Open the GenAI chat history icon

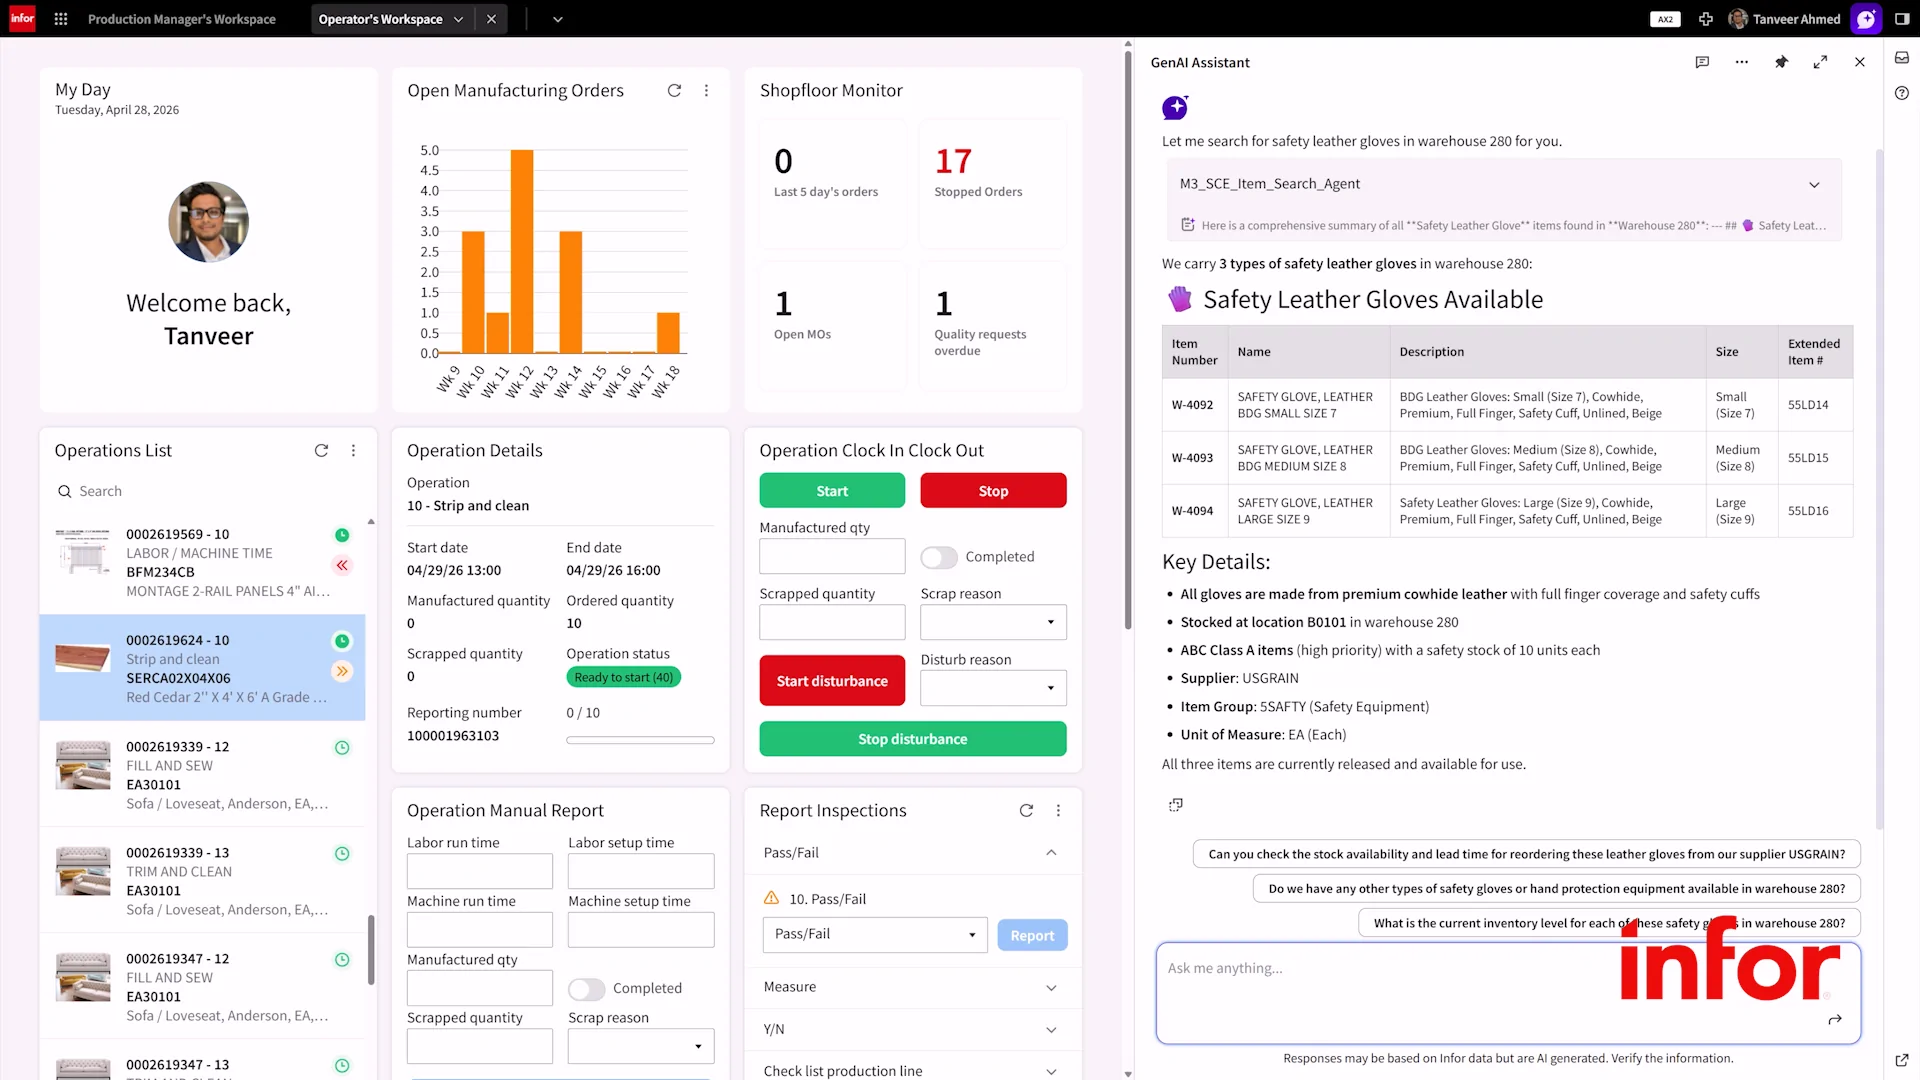pyautogui.click(x=1702, y=62)
